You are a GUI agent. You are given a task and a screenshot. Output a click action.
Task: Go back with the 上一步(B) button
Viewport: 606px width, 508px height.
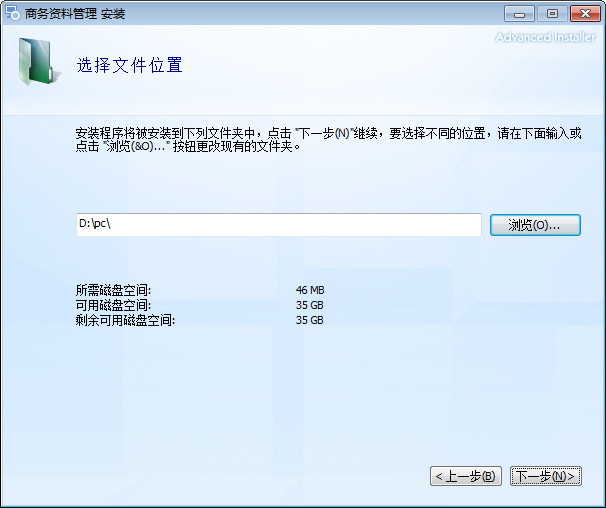click(x=465, y=476)
